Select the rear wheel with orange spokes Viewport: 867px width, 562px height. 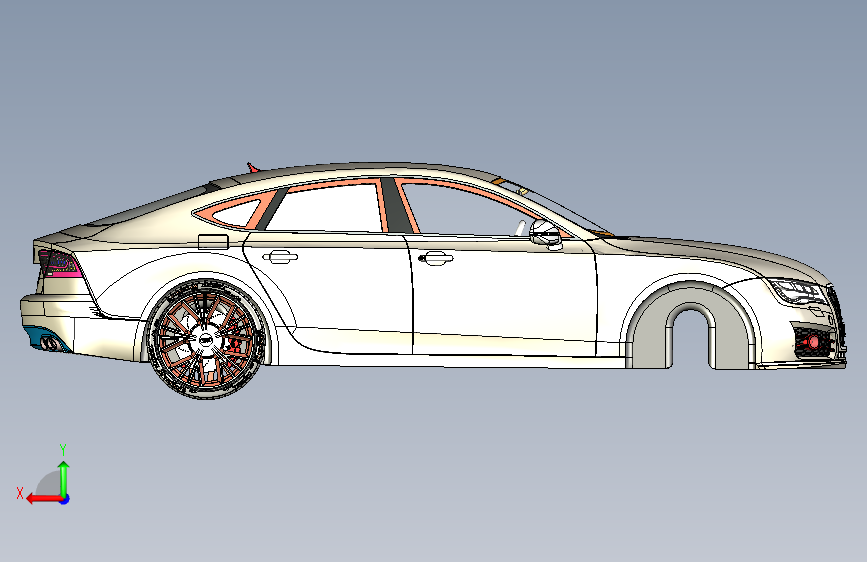tap(206, 339)
